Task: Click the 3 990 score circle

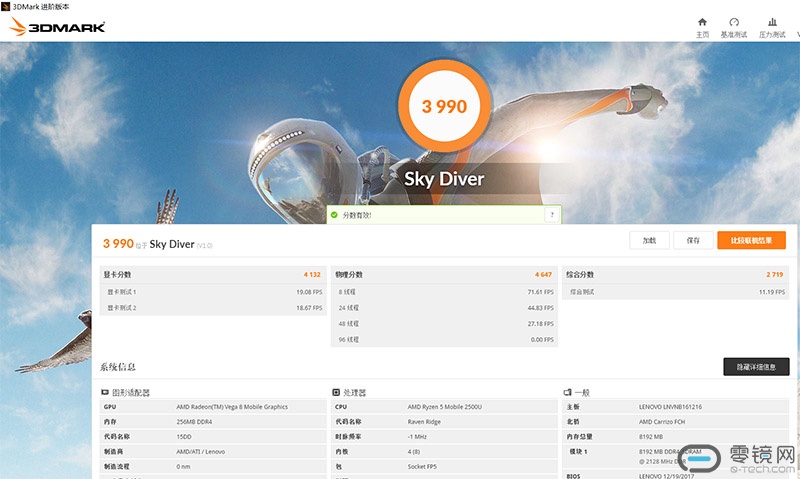Action: click(x=444, y=106)
